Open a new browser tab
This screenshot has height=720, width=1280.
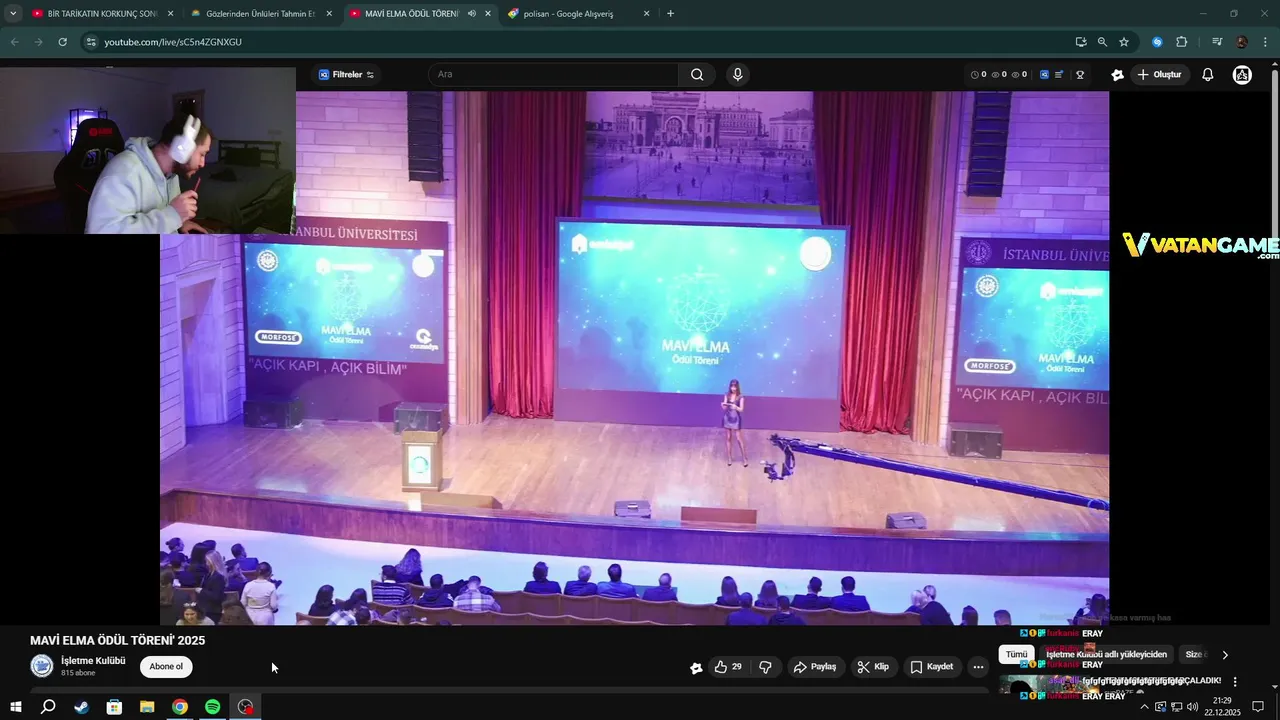(670, 14)
